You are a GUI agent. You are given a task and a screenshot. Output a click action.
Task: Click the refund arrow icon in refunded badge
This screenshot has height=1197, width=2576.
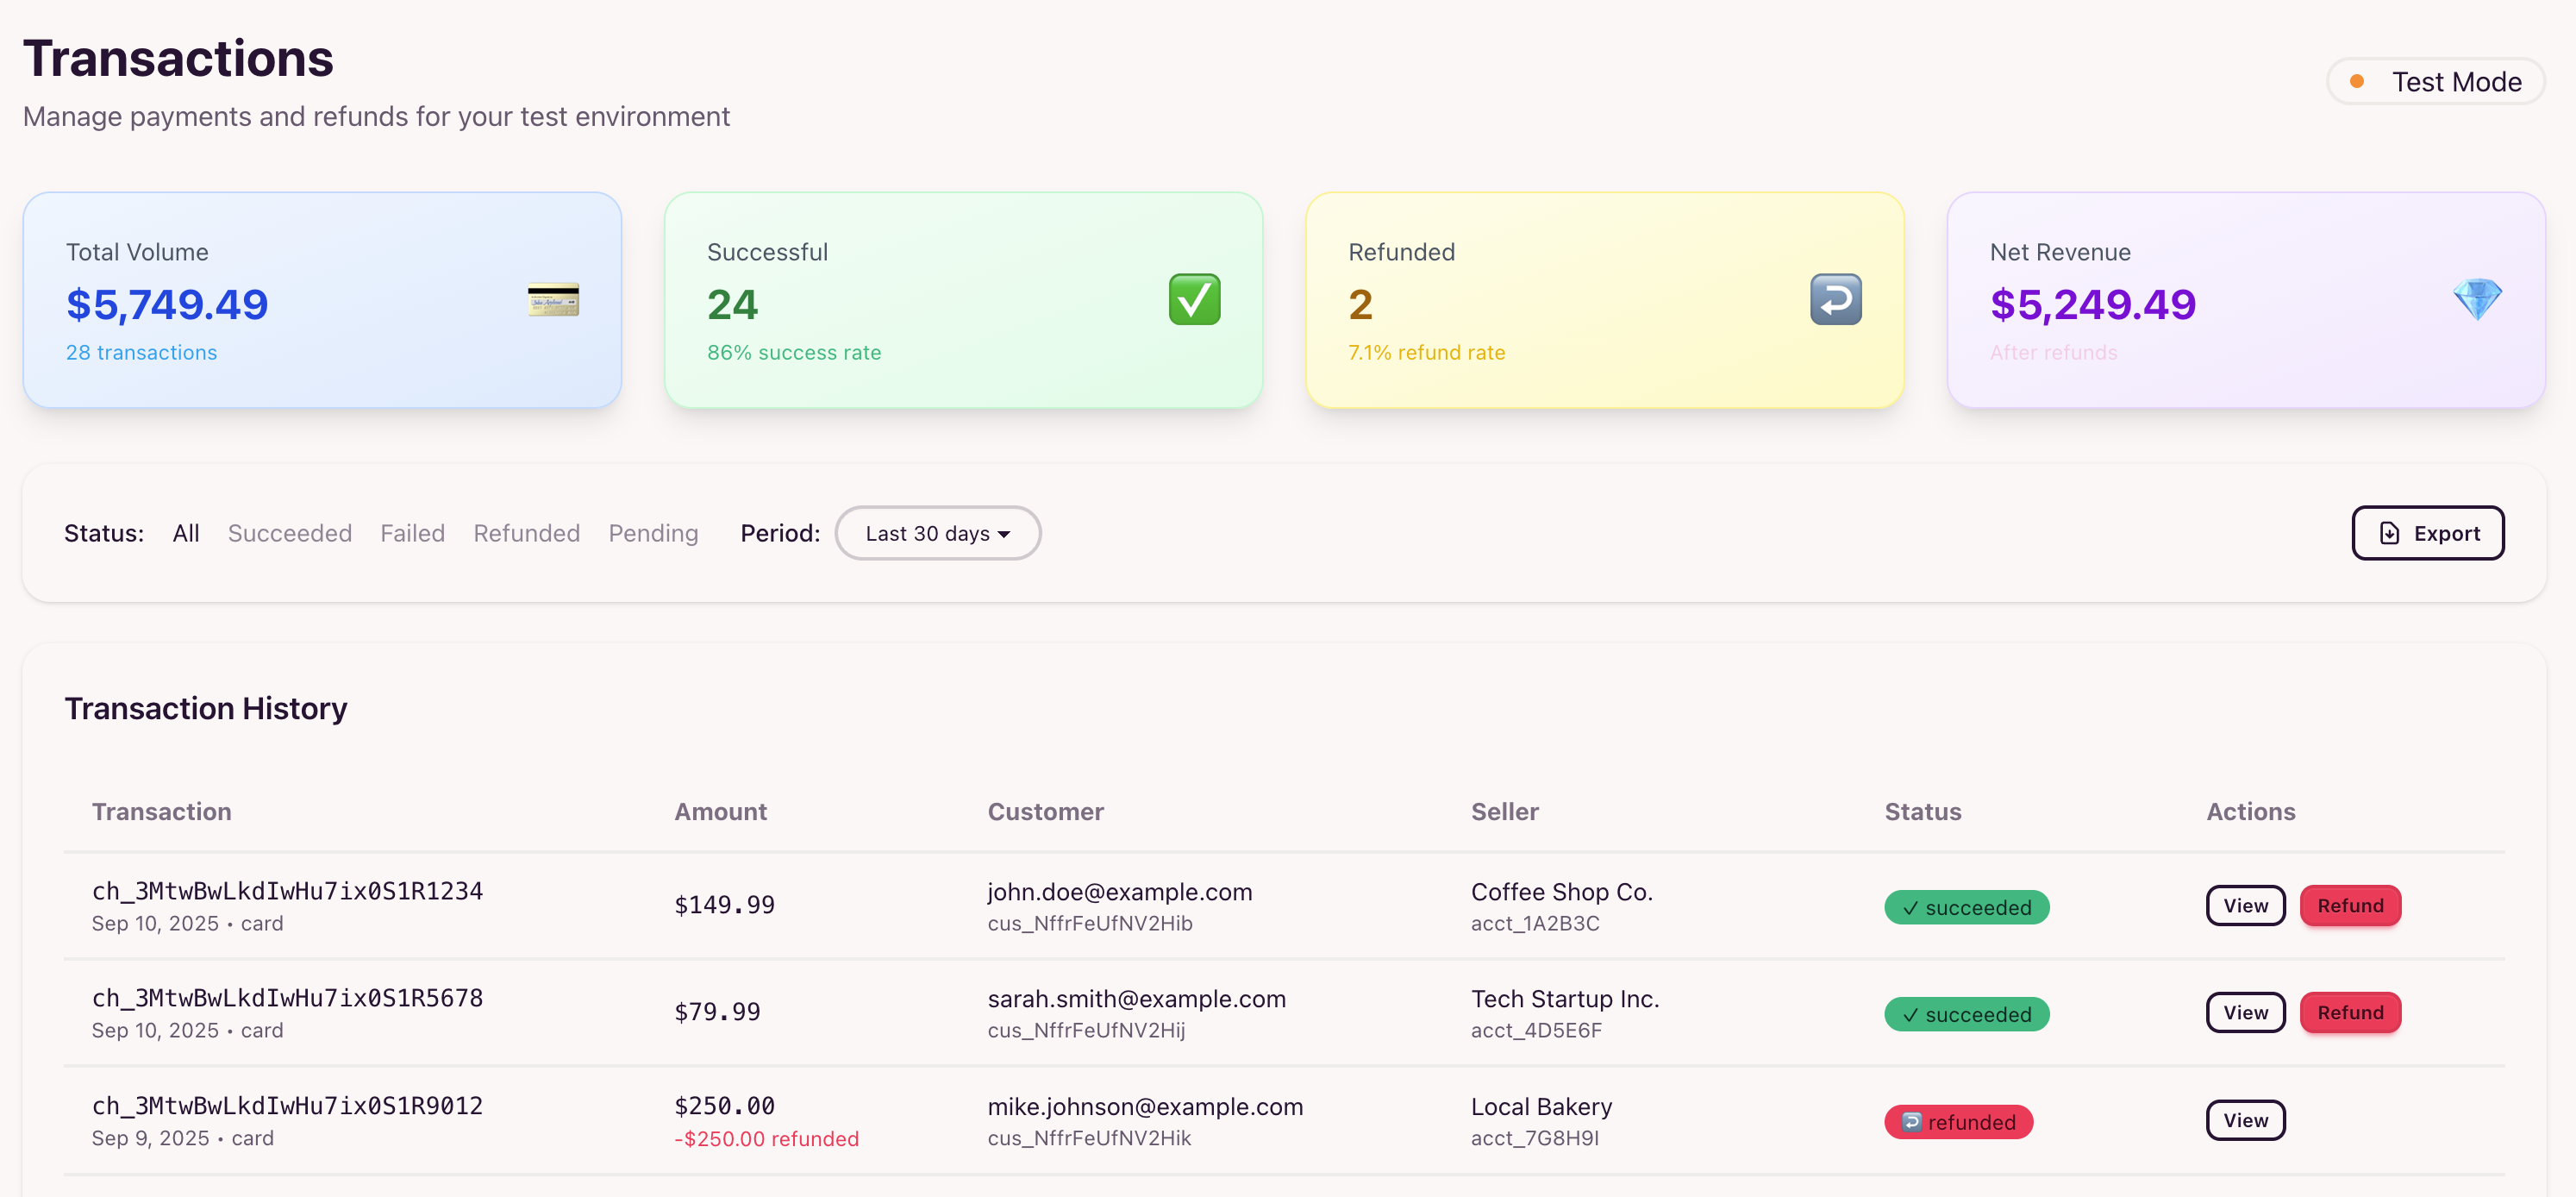pos(1911,1122)
